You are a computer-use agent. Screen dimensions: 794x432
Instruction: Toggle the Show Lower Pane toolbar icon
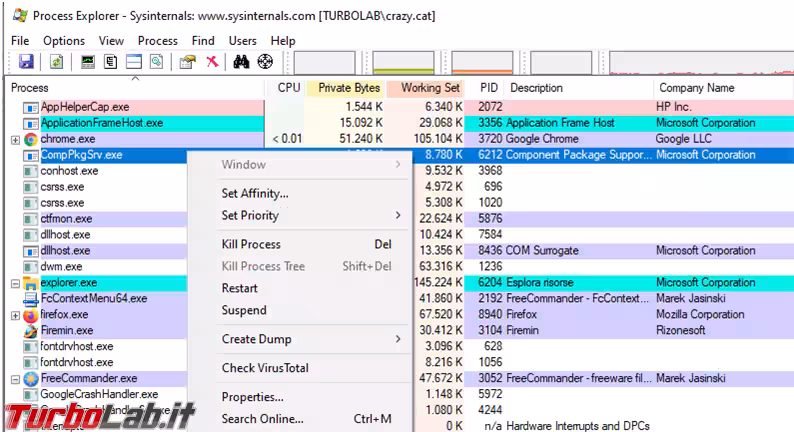(x=134, y=62)
